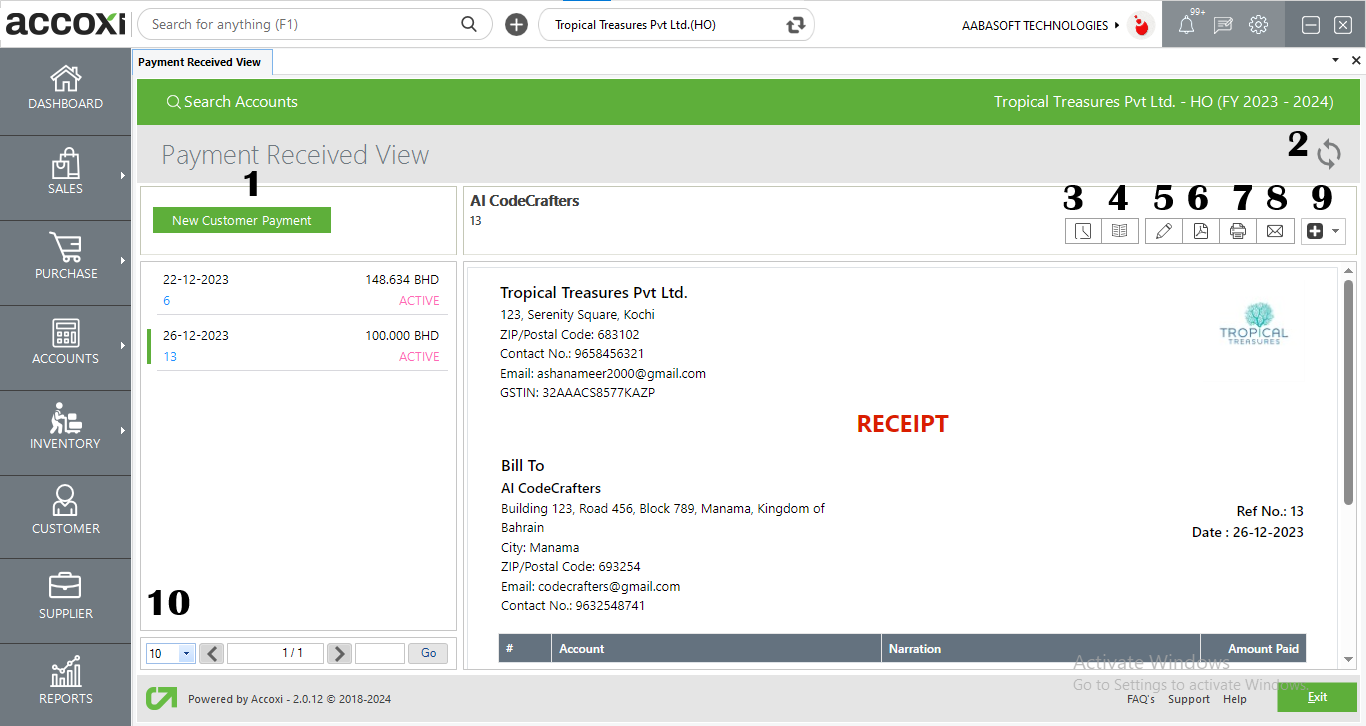Export the receipt as PDF

click(1201, 231)
